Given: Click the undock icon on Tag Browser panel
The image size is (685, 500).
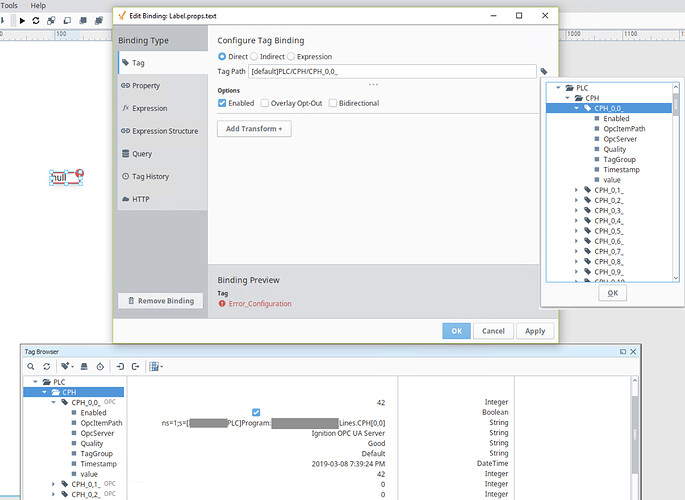Looking at the screenshot, I should click(x=623, y=352).
